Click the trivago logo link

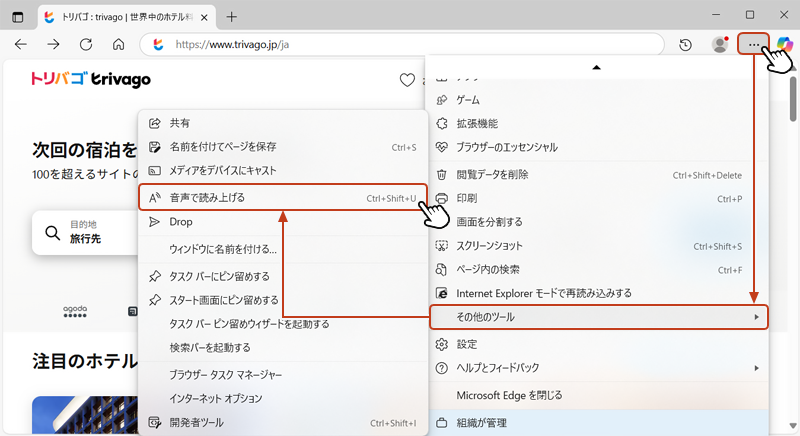(91, 79)
